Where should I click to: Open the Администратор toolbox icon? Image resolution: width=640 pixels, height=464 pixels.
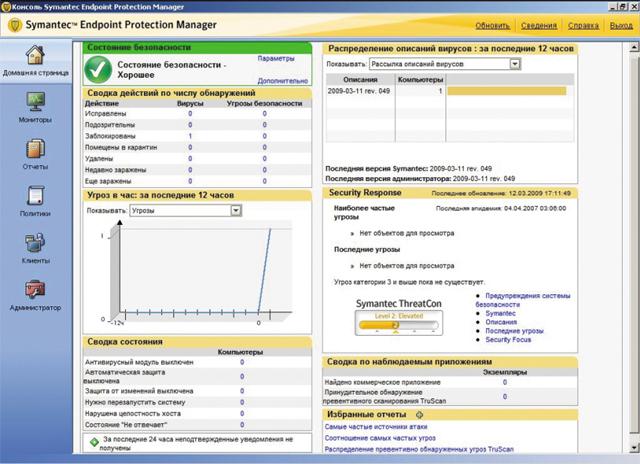tap(35, 289)
